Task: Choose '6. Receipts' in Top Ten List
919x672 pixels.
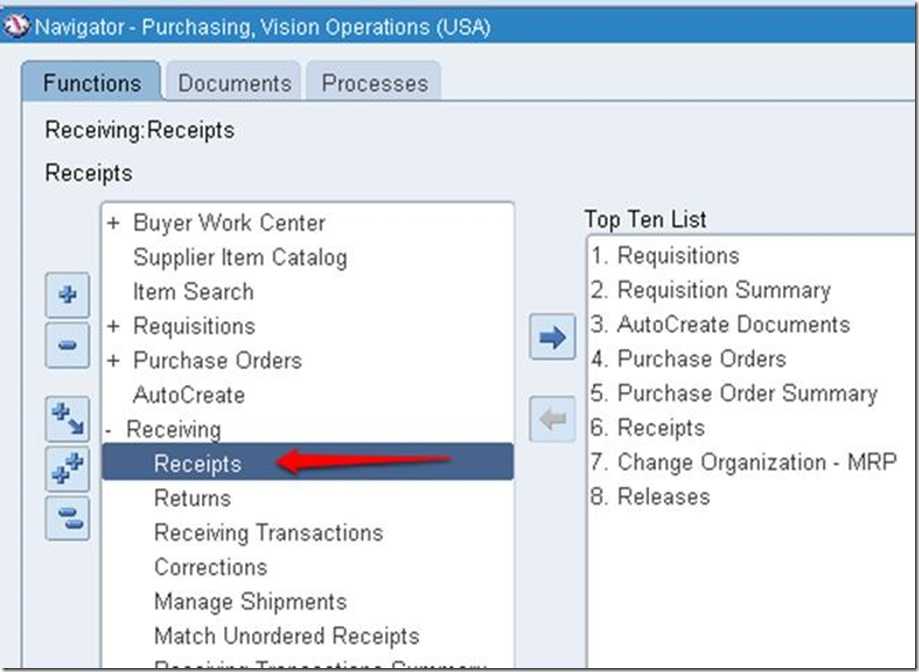Action: click(x=648, y=428)
